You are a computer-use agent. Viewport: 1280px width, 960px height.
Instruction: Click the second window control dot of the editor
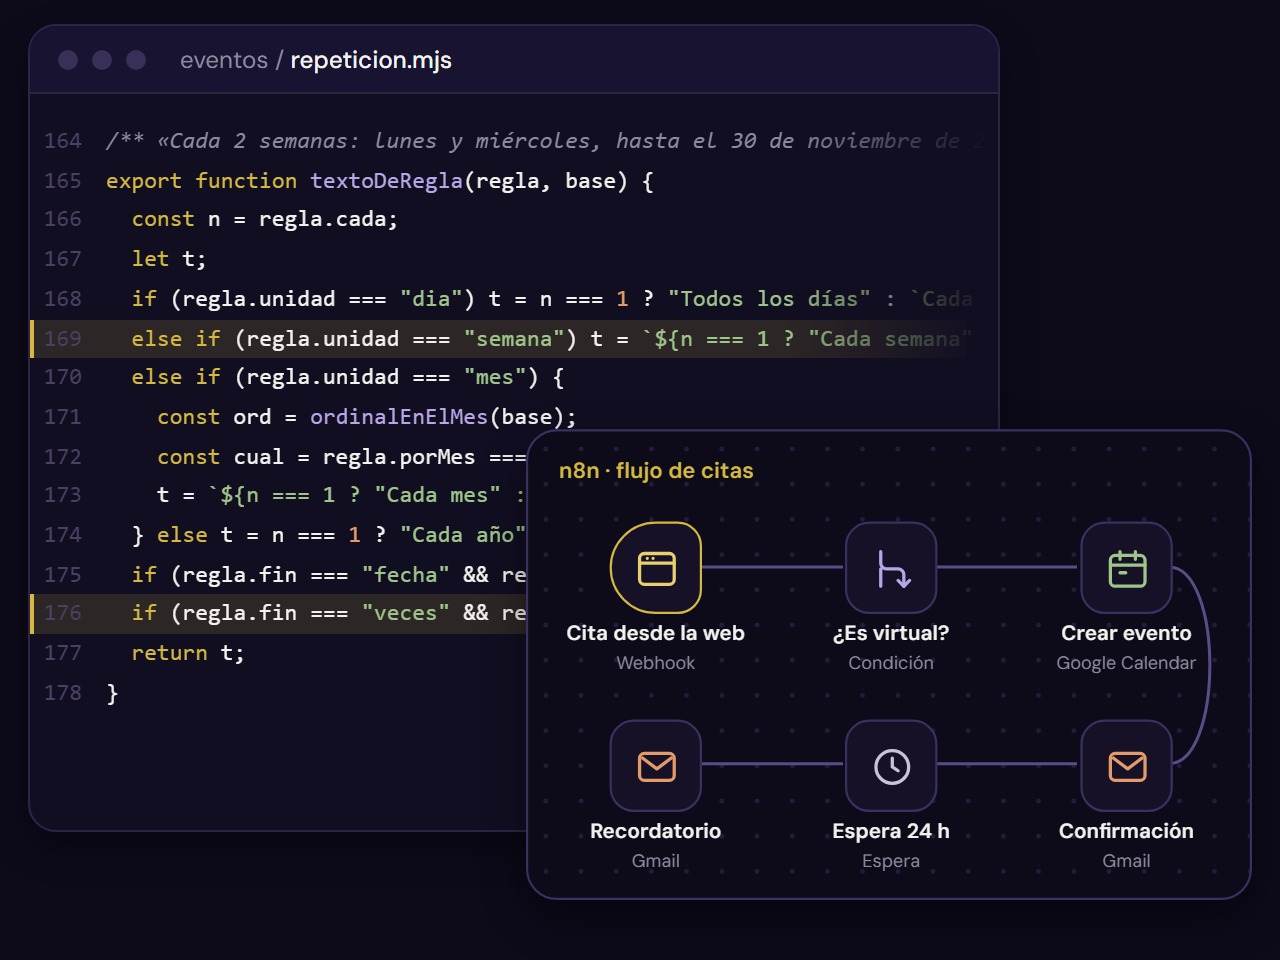pos(102,60)
